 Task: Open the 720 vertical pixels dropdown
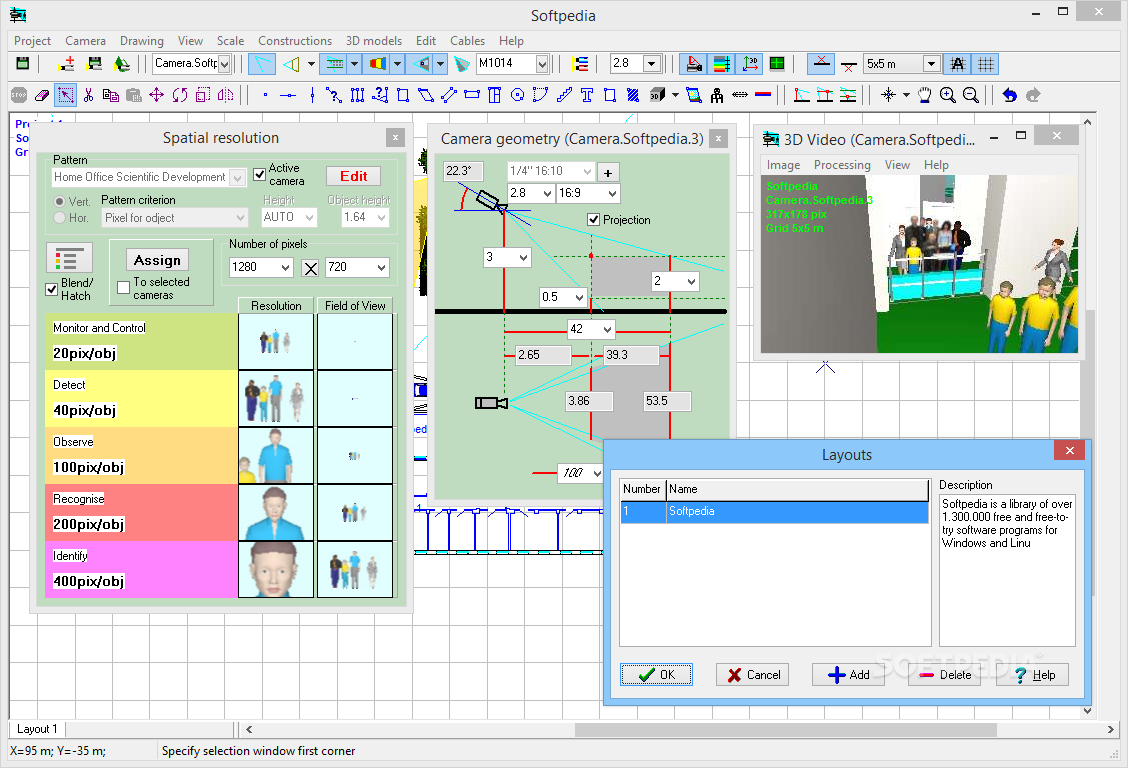pos(381,267)
